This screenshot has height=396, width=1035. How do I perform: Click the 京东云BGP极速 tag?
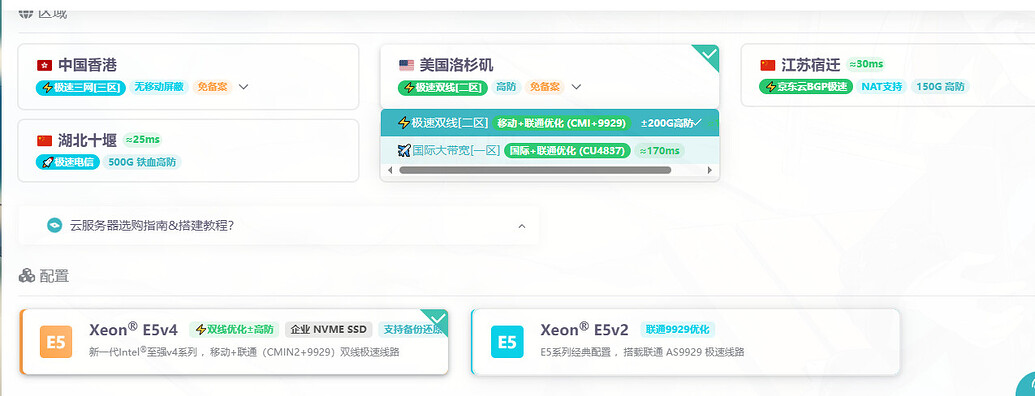click(807, 86)
